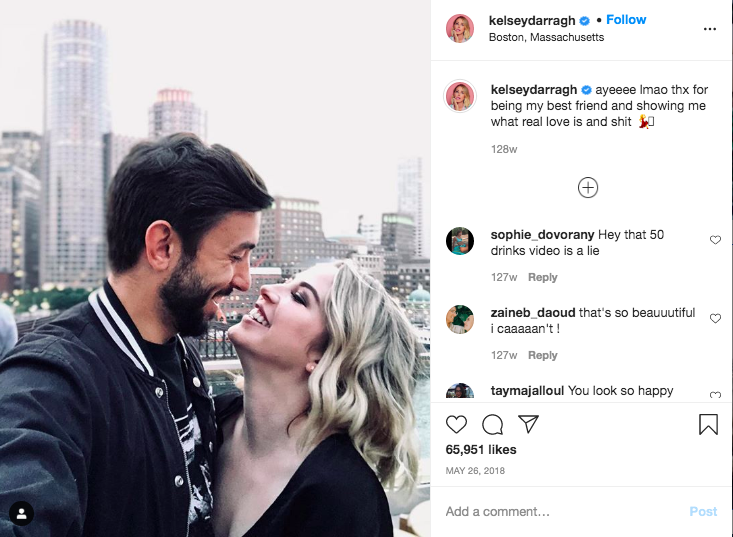The image size is (733, 537).
Task: Visit taymajalloul's profile username
Action: 527,391
